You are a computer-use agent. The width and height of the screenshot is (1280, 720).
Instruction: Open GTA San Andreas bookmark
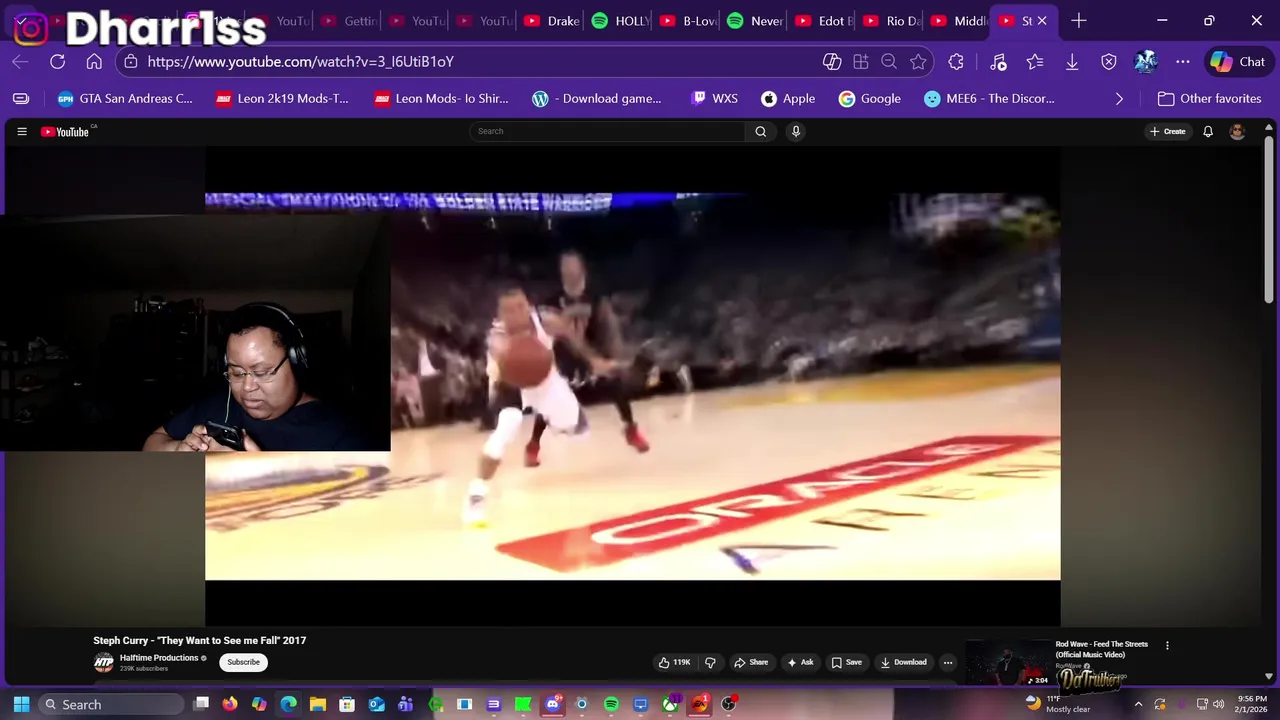click(125, 99)
